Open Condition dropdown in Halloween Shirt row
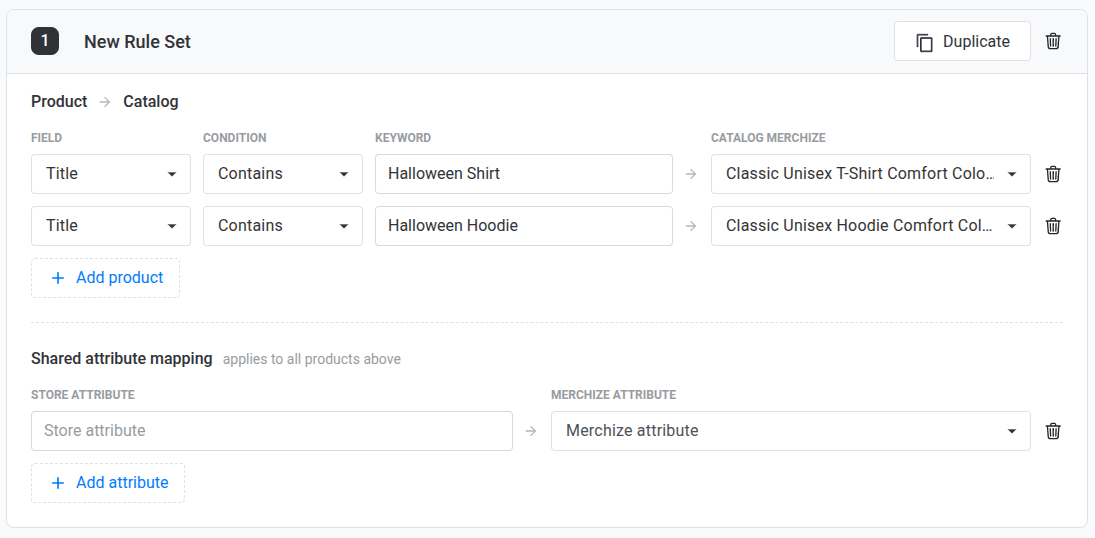1095x538 pixels. coord(283,174)
